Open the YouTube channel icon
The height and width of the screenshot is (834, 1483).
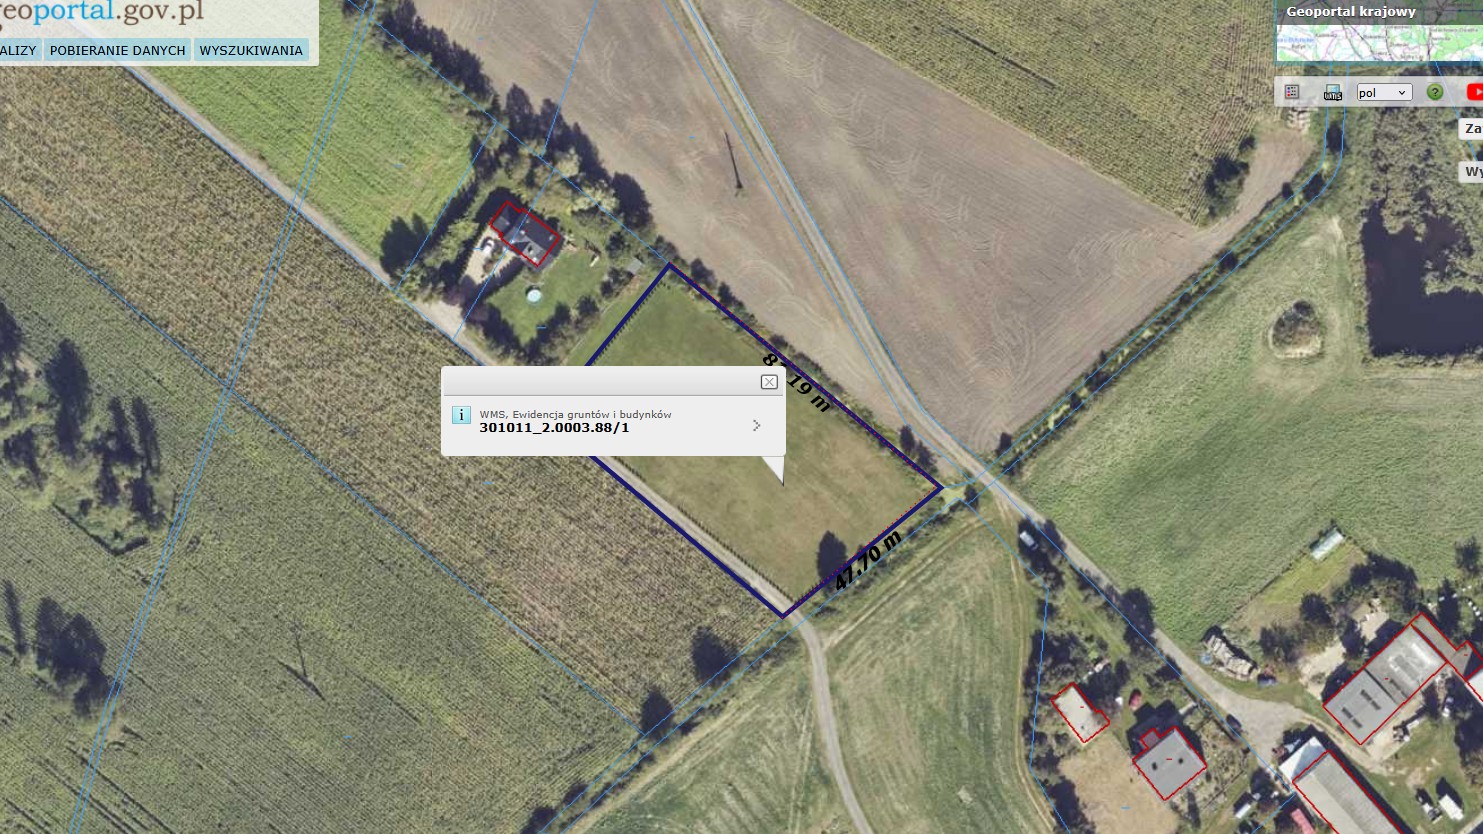[1474, 92]
